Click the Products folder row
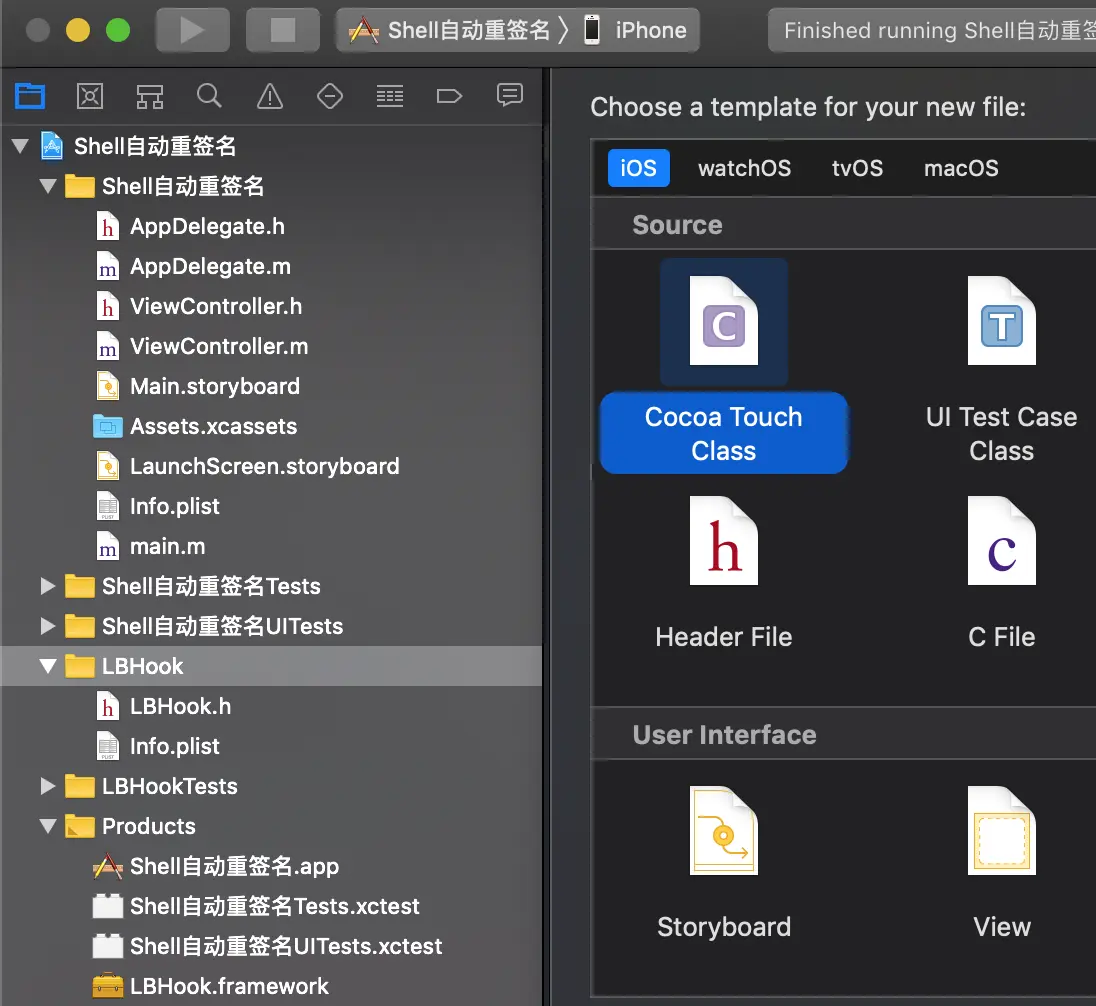This screenshot has width=1096, height=1006. click(271, 826)
